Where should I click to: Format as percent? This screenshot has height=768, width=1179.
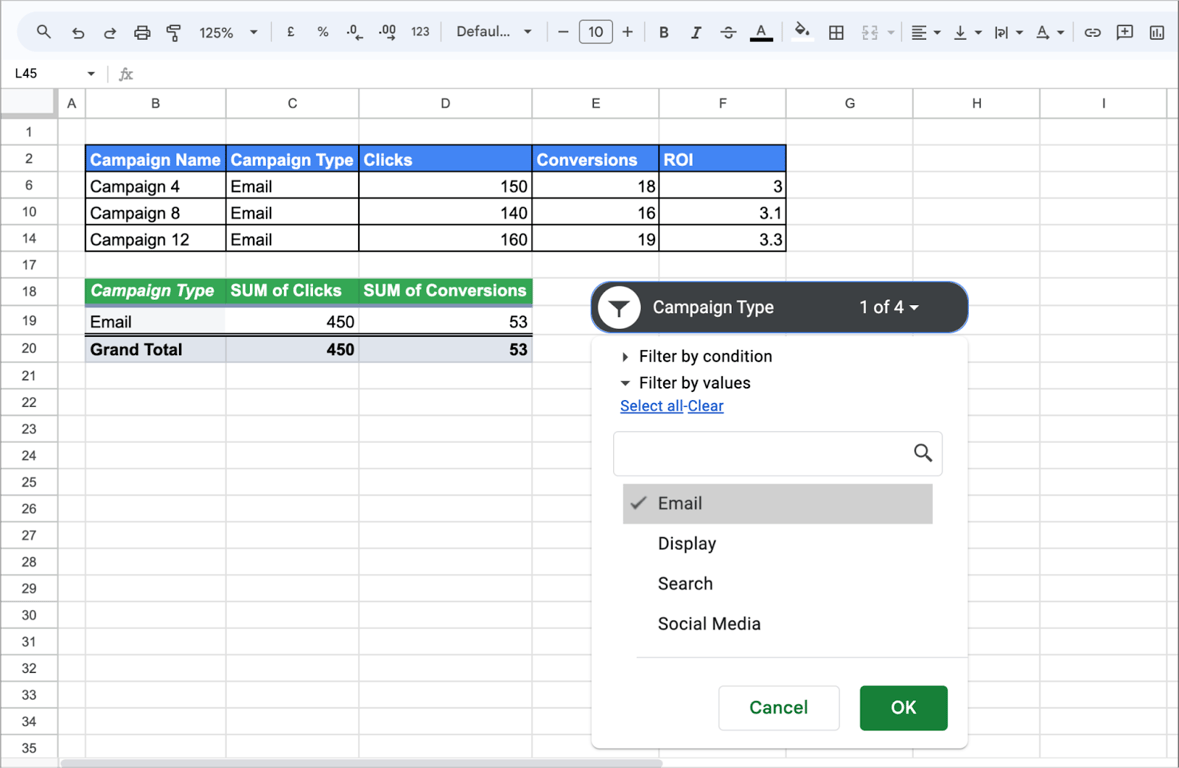(x=323, y=32)
